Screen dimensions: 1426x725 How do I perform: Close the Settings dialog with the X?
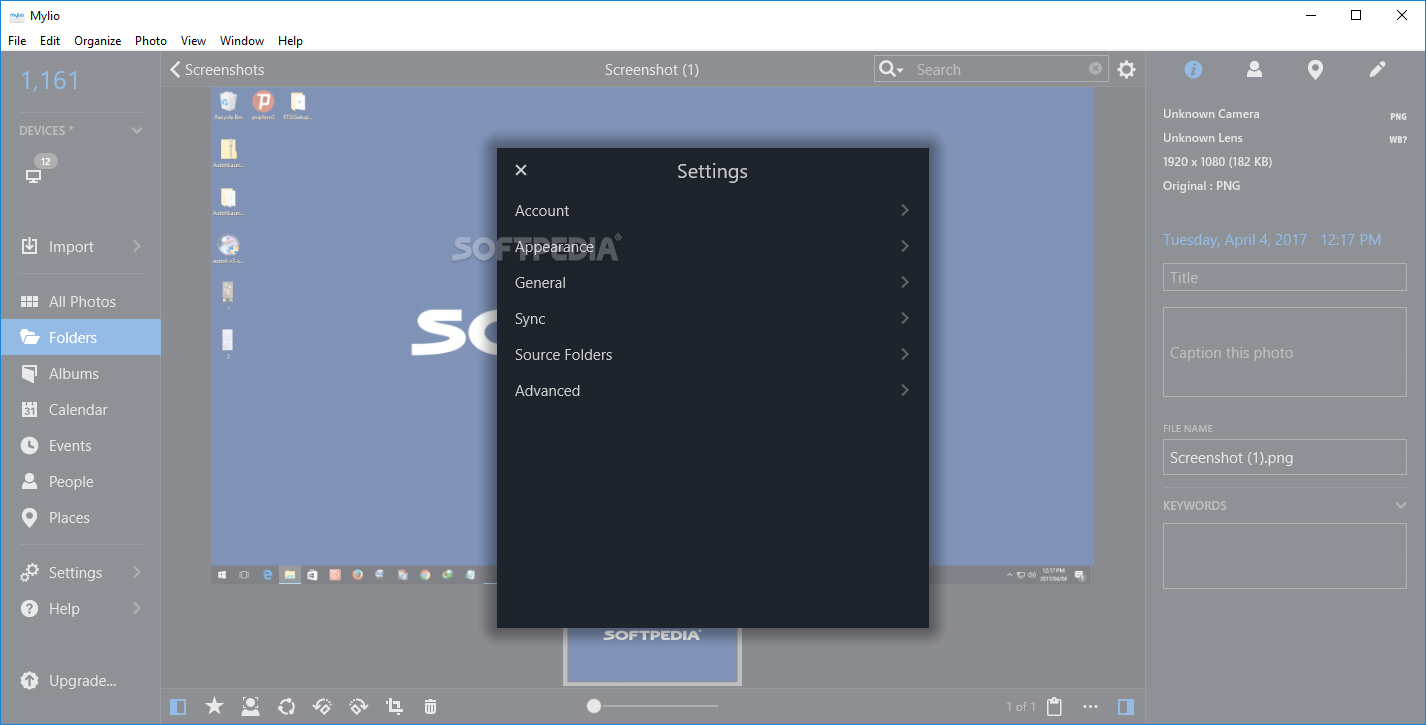click(521, 171)
